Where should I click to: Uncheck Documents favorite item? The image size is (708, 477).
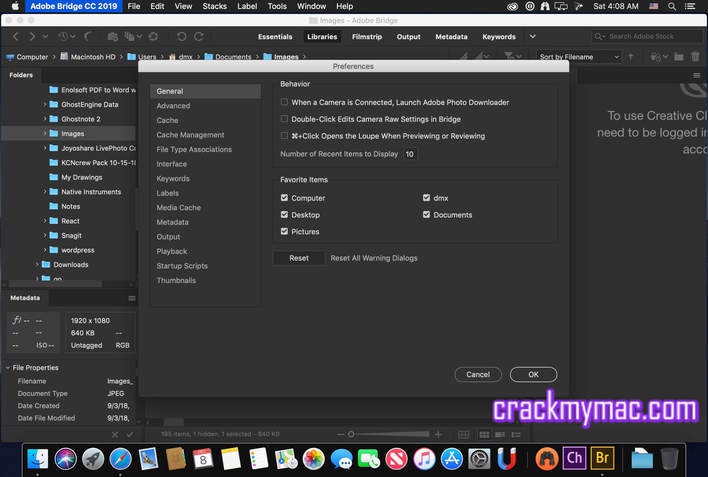(x=426, y=215)
